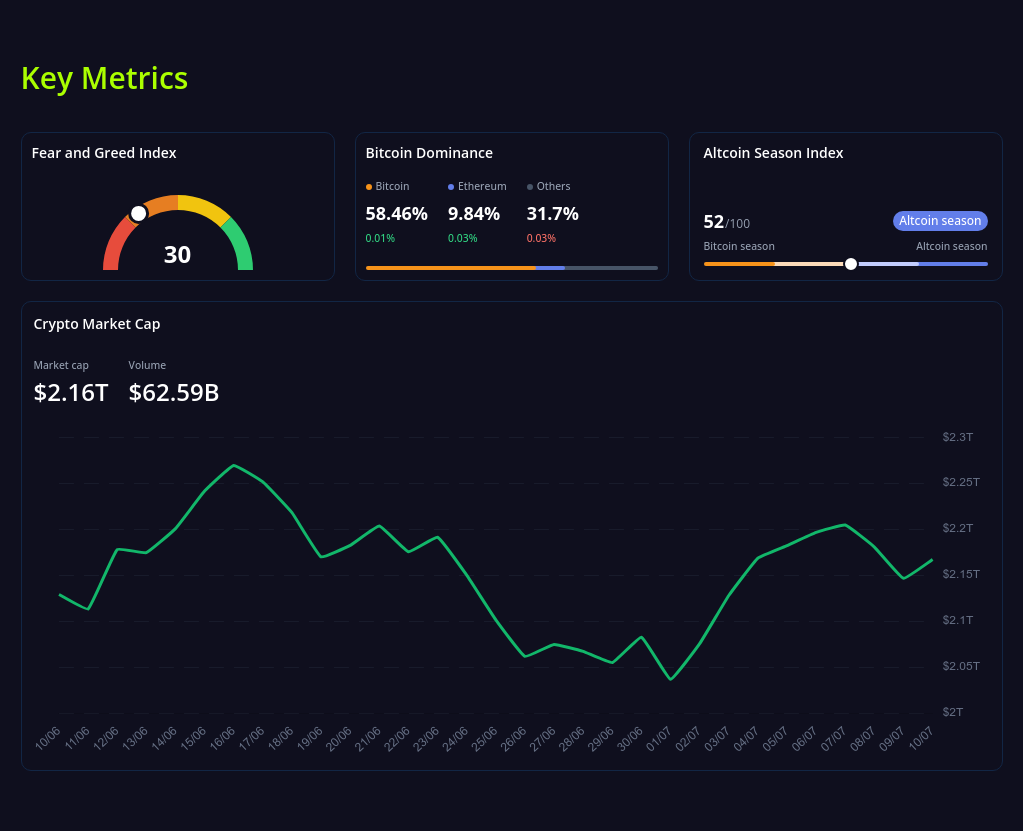Click the Crypto Market Cap title
The width and height of the screenshot is (1023, 831).
[97, 324]
